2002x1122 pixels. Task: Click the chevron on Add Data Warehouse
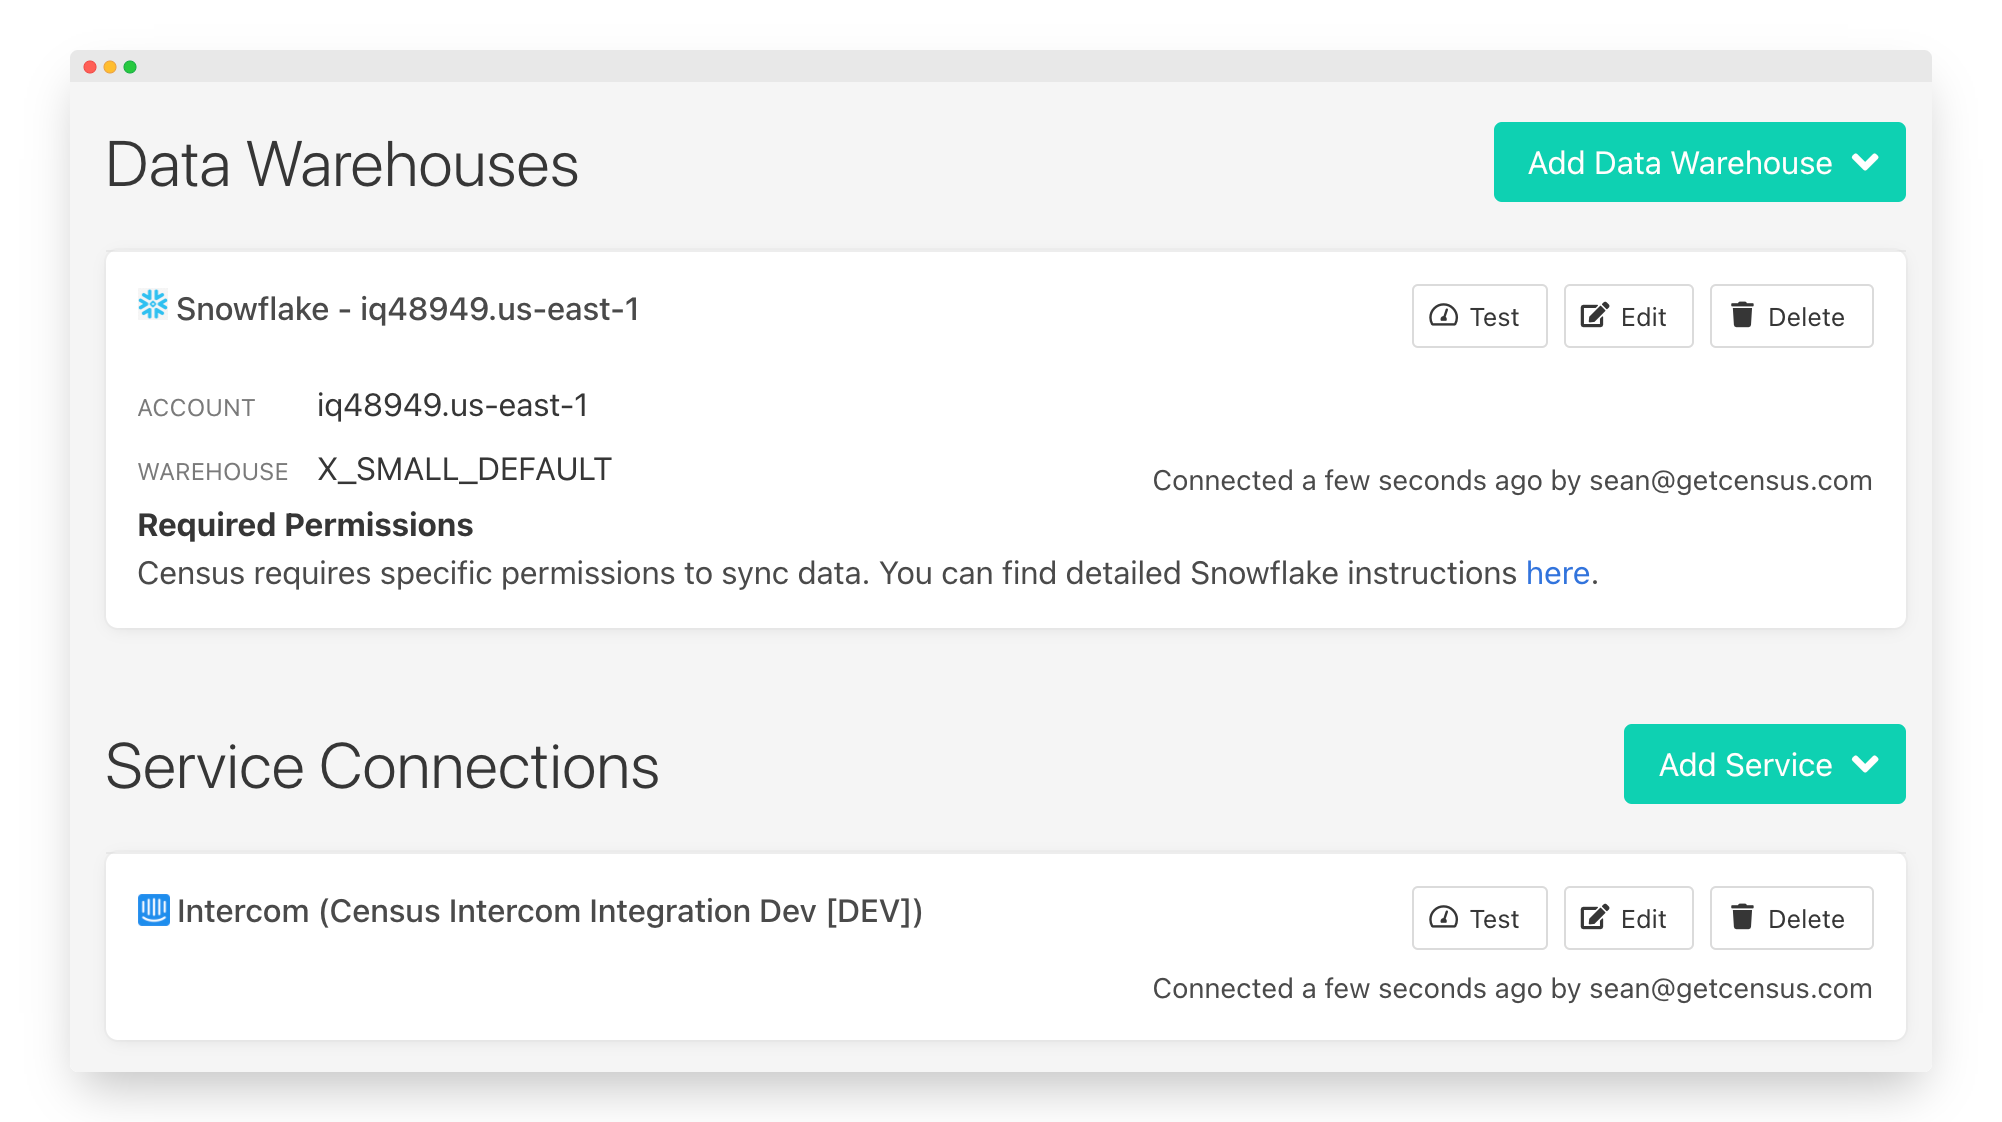(1865, 162)
